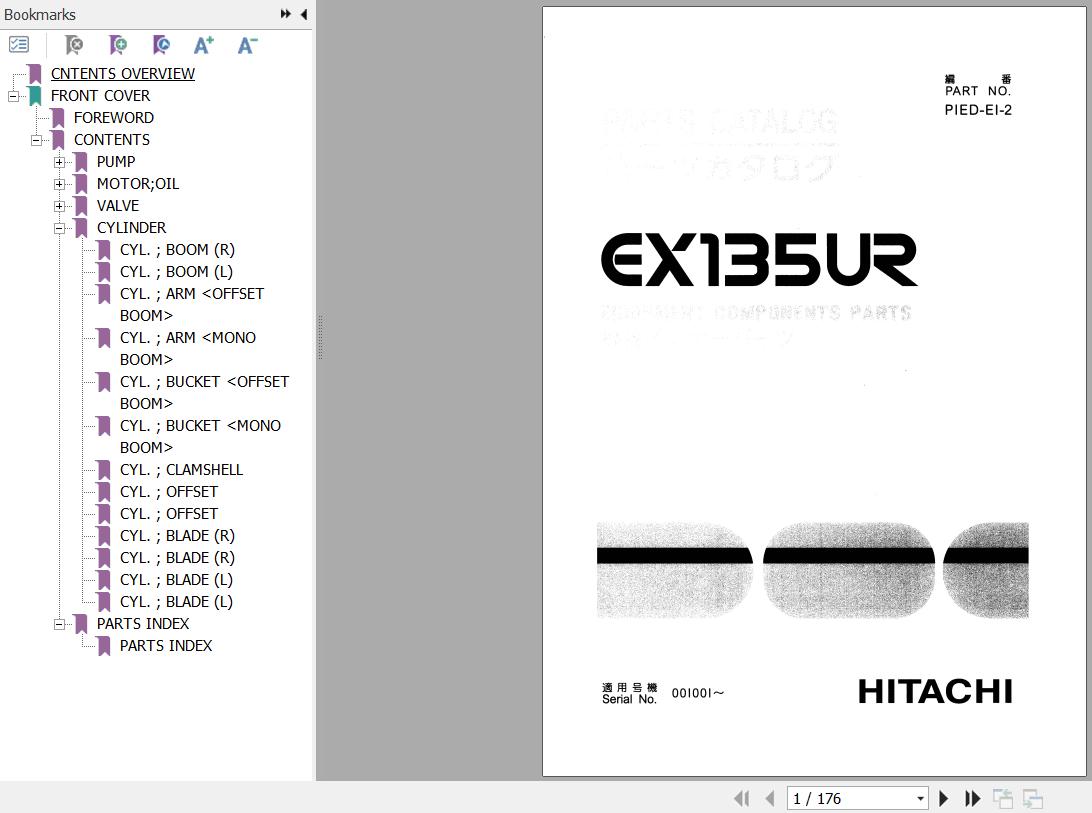Go to the first page
The height and width of the screenshot is (813, 1092).
(x=742, y=798)
